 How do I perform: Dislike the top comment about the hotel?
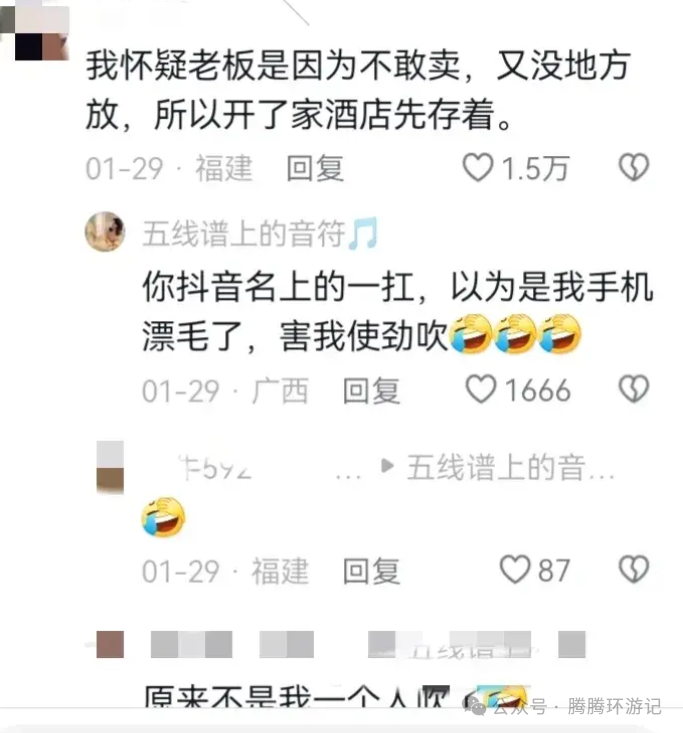pyautogui.click(x=634, y=167)
